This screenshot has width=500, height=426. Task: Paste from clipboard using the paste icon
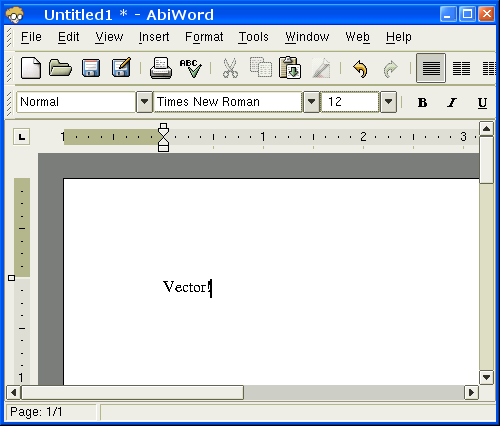[x=290, y=68]
